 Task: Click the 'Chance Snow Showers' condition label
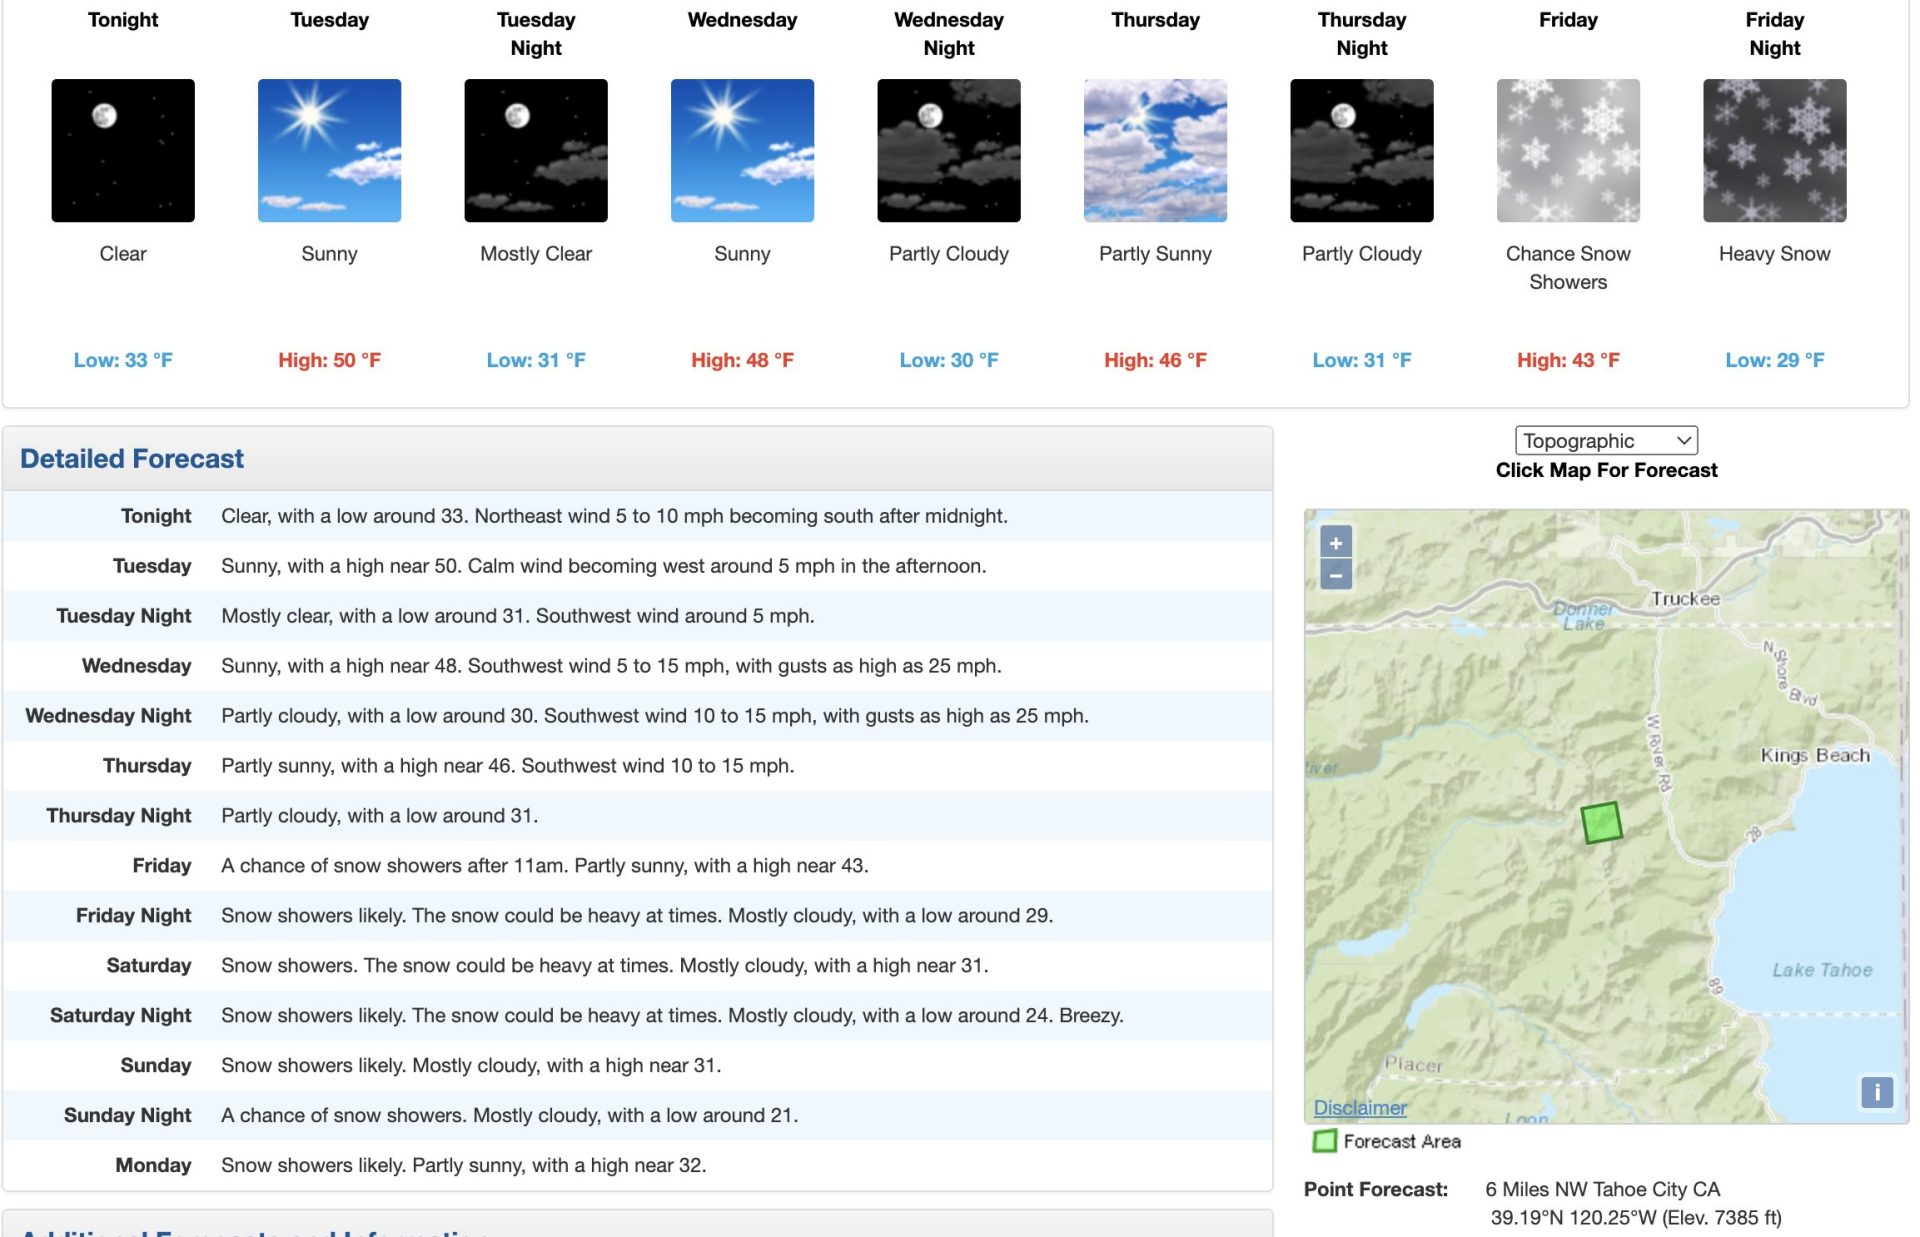[x=1568, y=268]
